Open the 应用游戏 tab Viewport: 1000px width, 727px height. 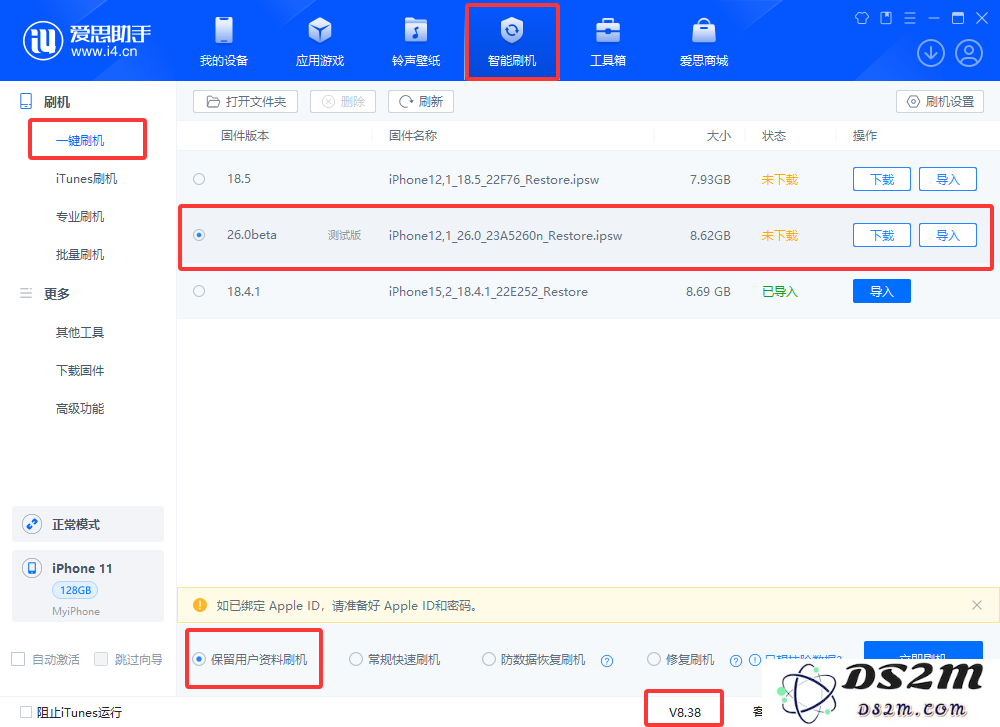320,41
